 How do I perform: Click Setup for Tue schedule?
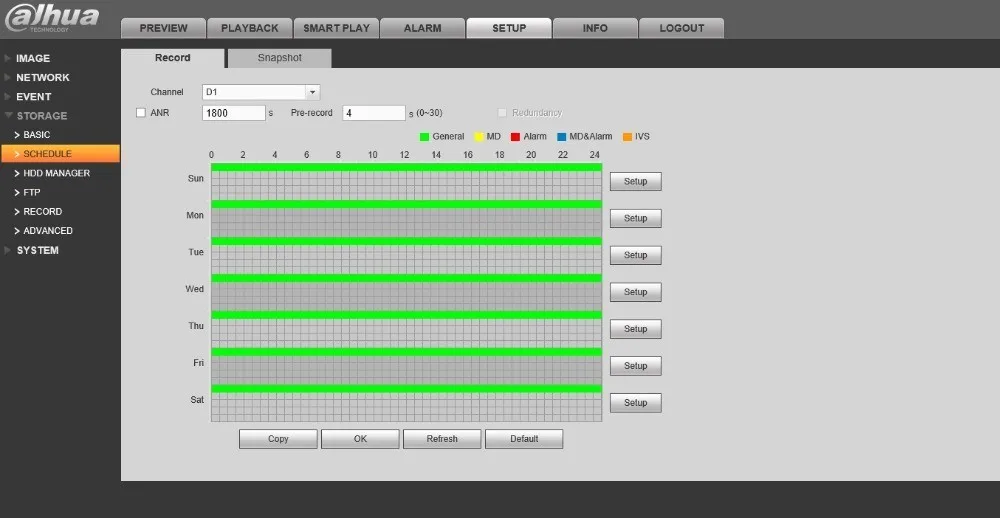(635, 255)
